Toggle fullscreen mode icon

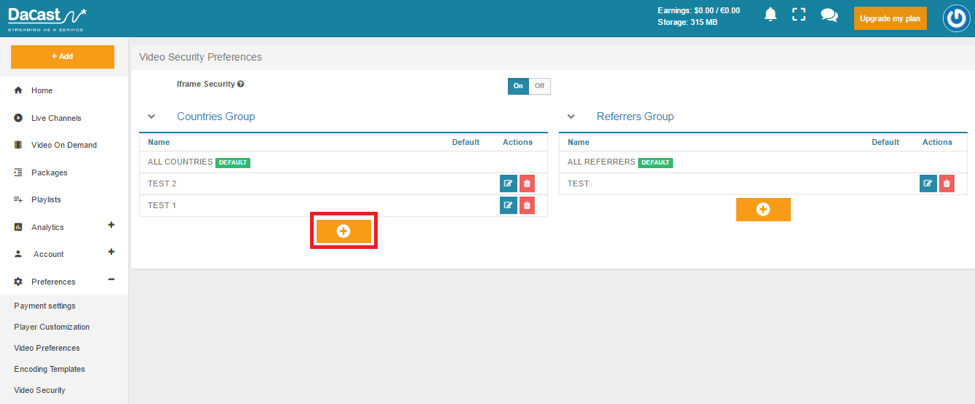[x=799, y=15]
